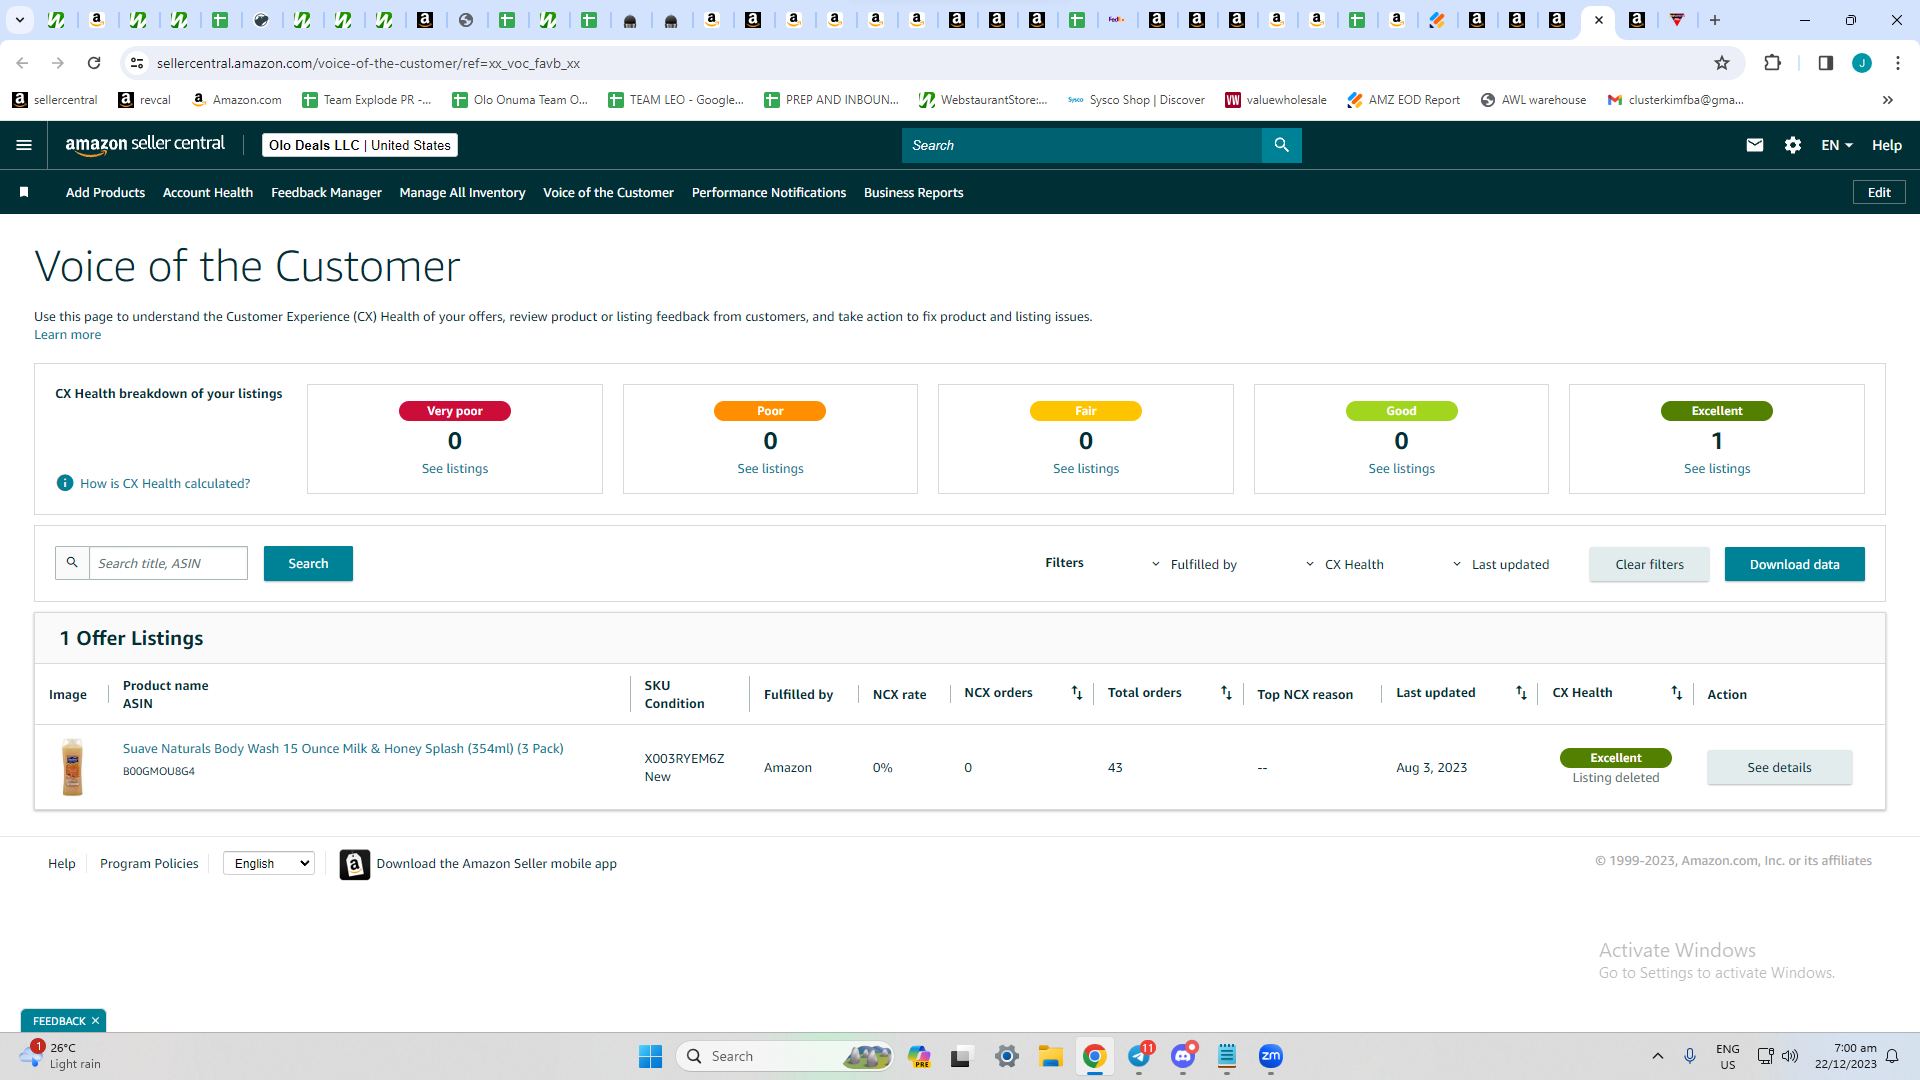Image resolution: width=1920 pixels, height=1080 pixels.
Task: Toggle the browser side panel icon
Action: [x=1825, y=63]
